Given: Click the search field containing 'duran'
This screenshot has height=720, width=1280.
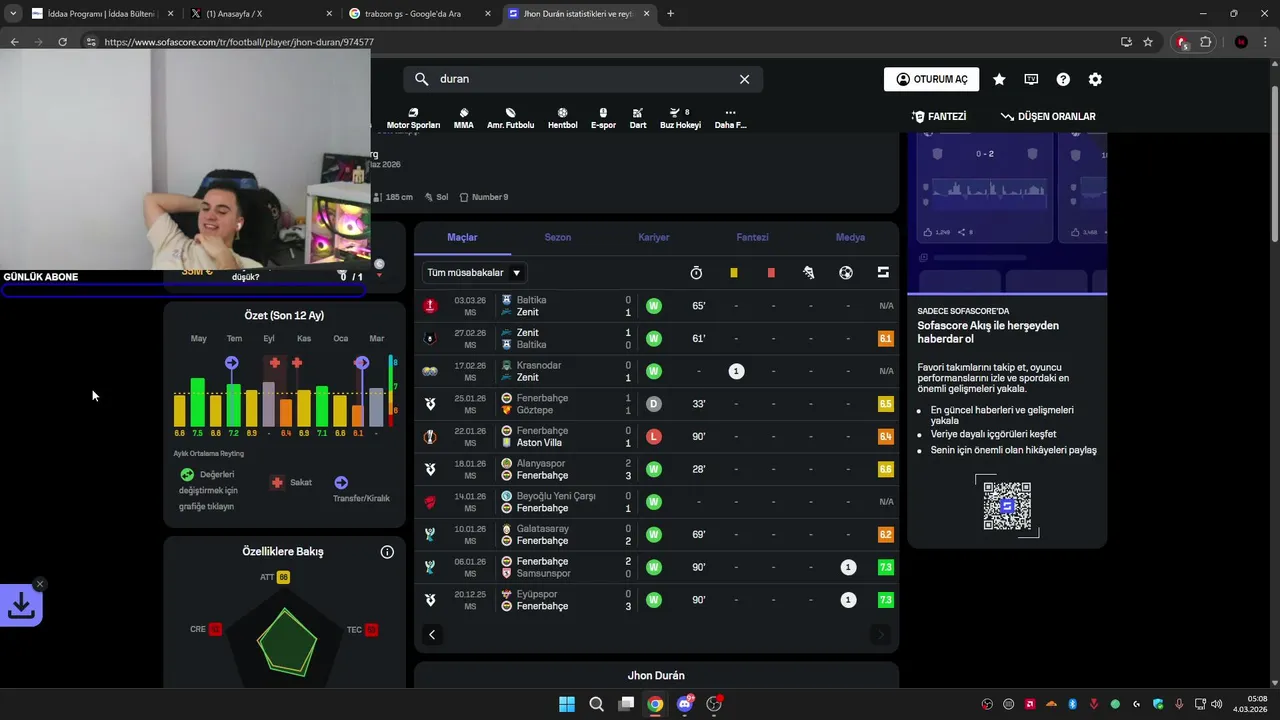Looking at the screenshot, I should click(x=583, y=79).
